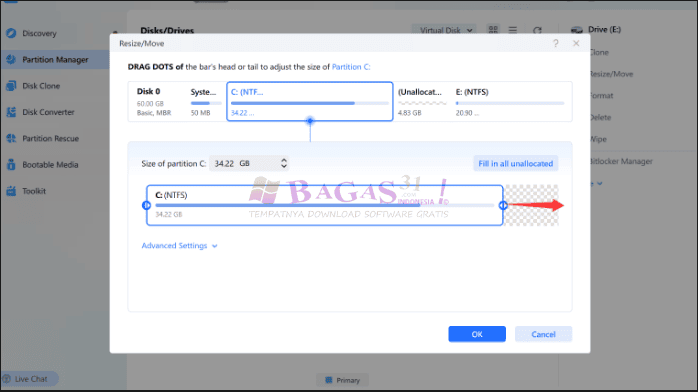Screen dimensions: 698x392
Task: Open the Toolkit section
Action: 34,190
